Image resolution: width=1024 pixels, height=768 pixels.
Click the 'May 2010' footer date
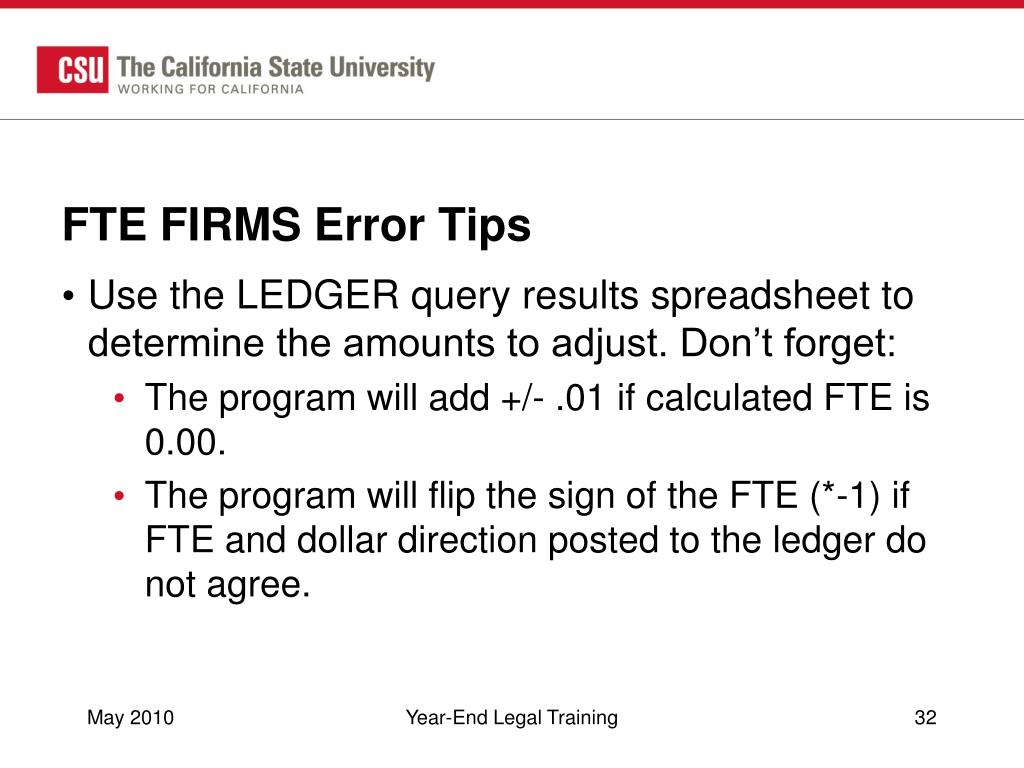pyautogui.click(x=131, y=718)
